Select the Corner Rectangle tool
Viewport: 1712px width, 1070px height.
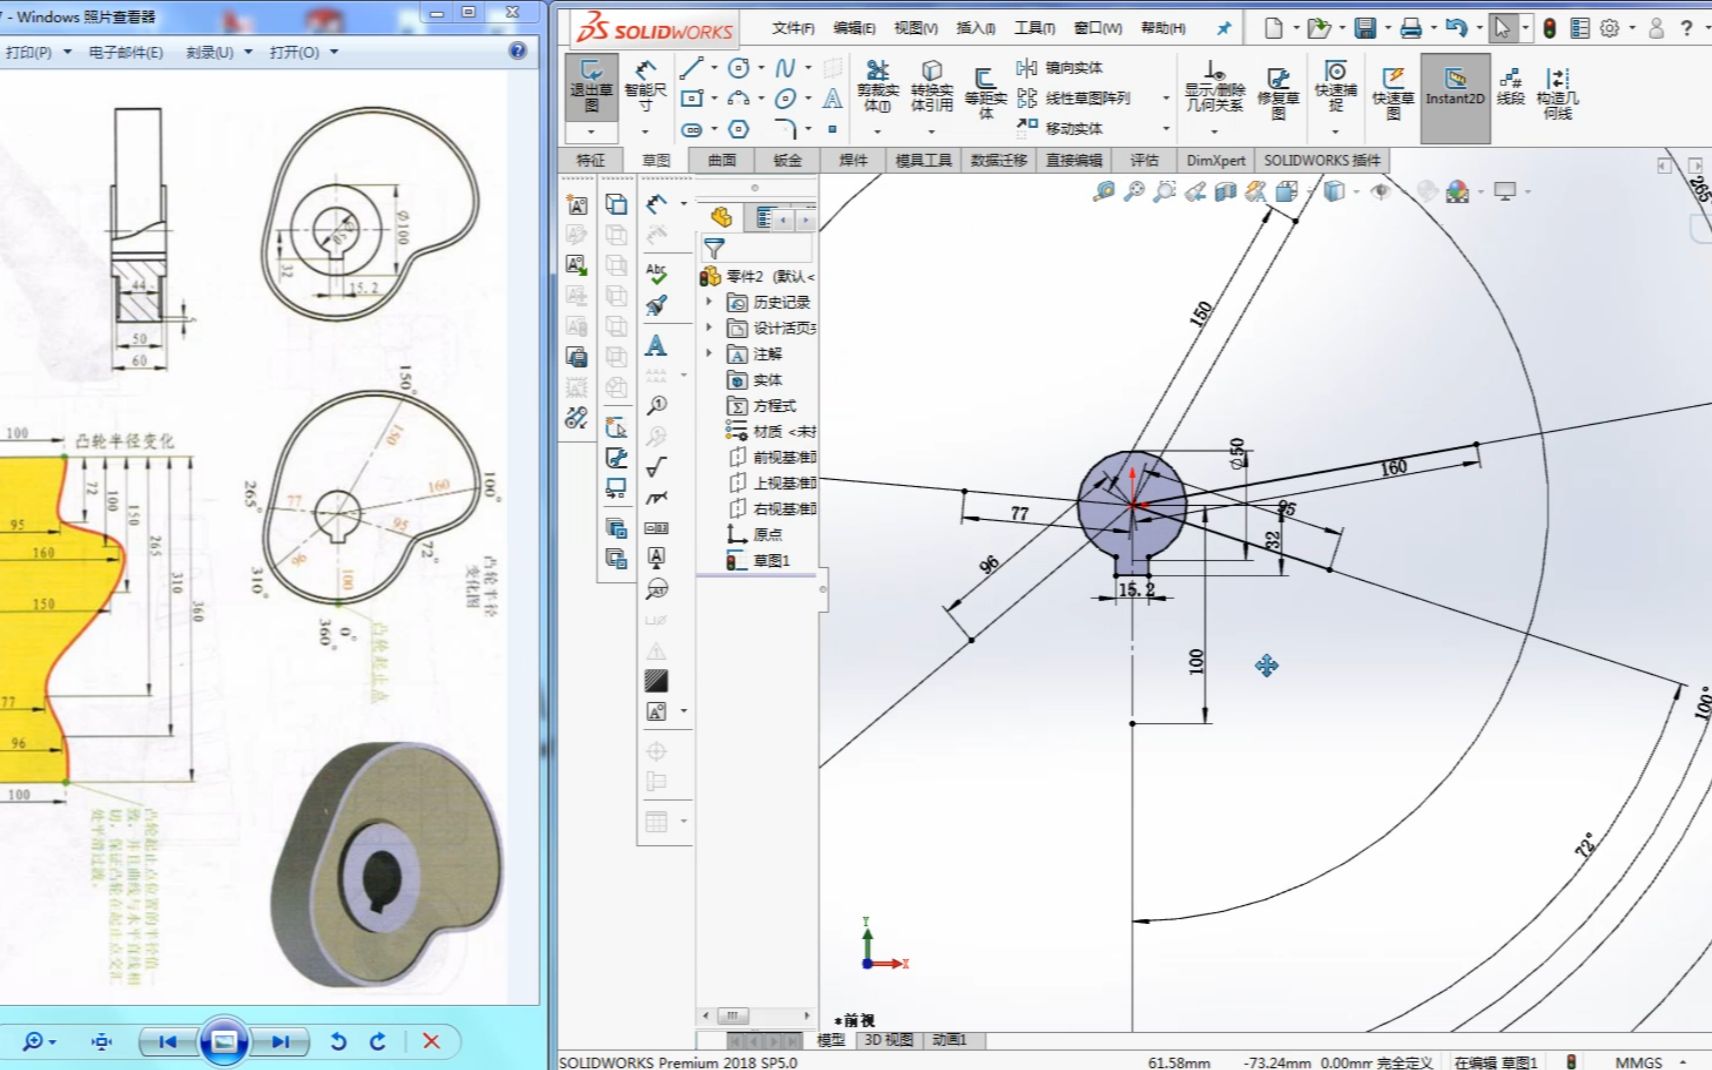(691, 98)
